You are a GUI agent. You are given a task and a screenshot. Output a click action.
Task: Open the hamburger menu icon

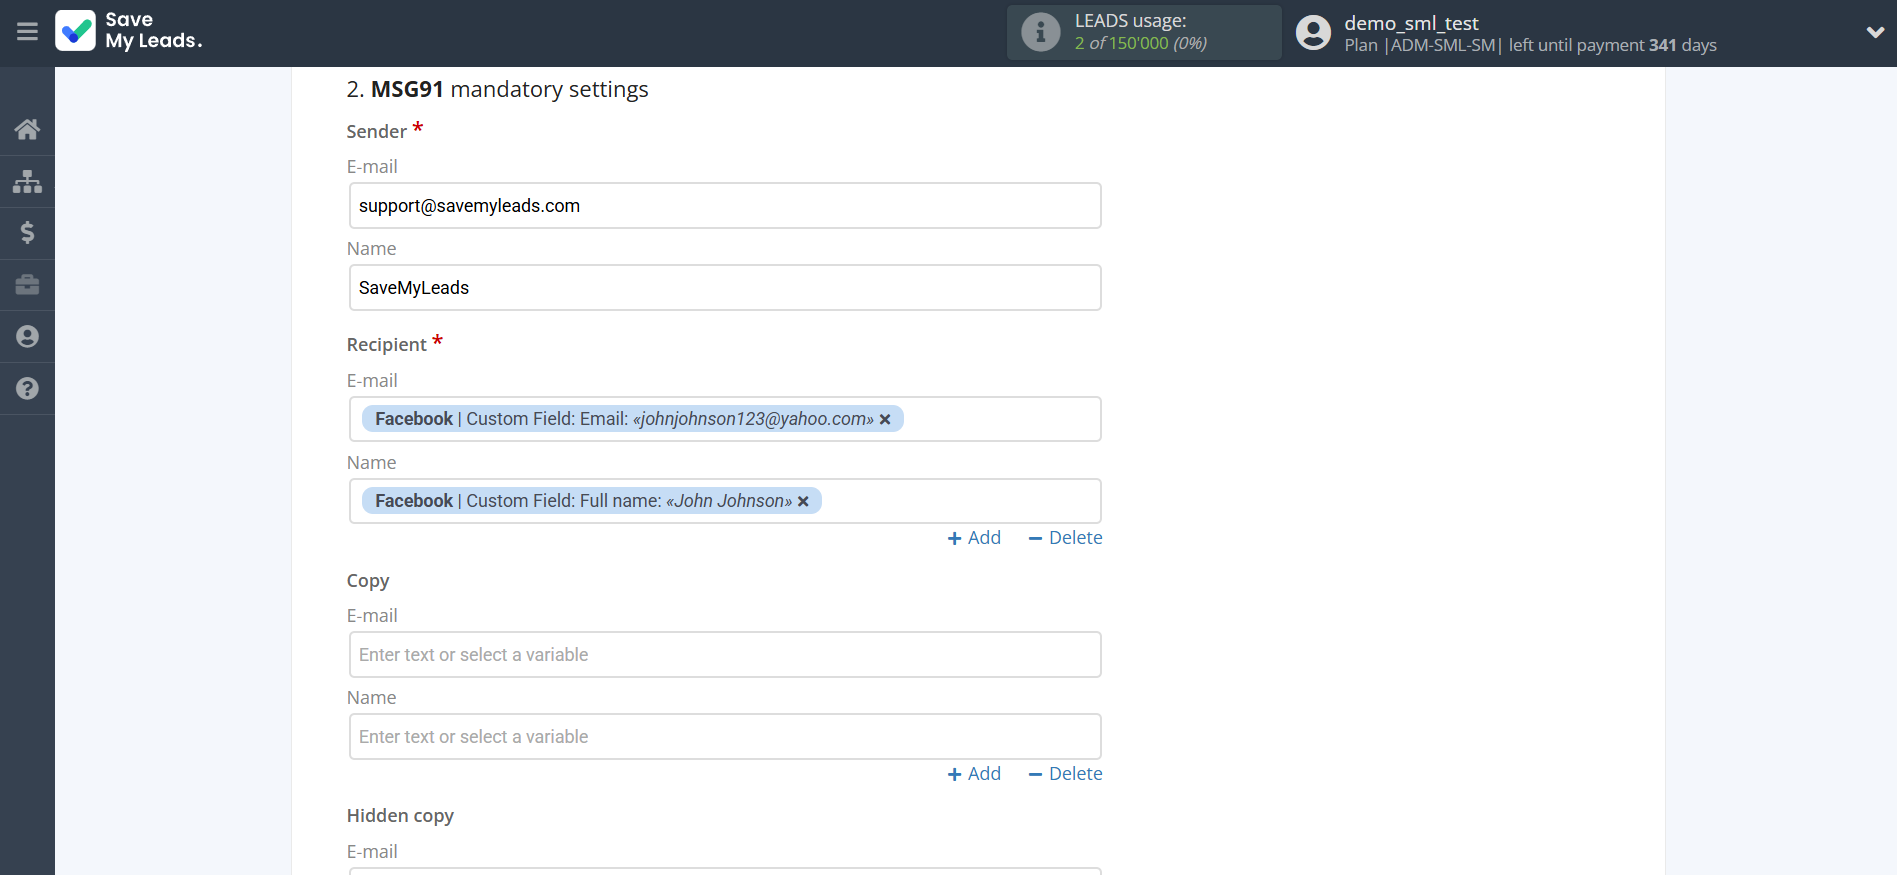(x=27, y=32)
